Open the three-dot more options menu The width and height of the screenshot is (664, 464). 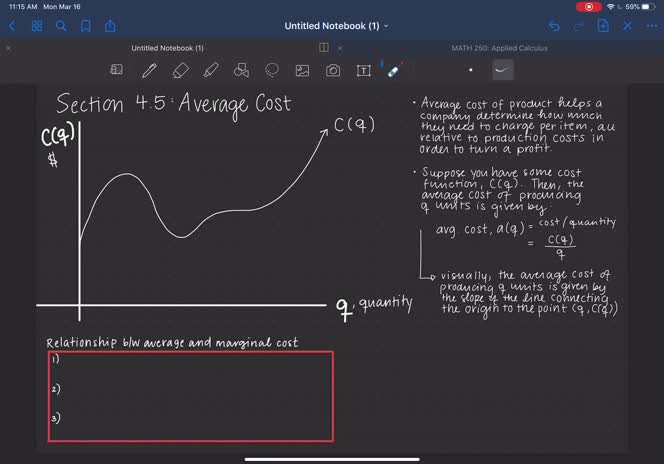650,26
